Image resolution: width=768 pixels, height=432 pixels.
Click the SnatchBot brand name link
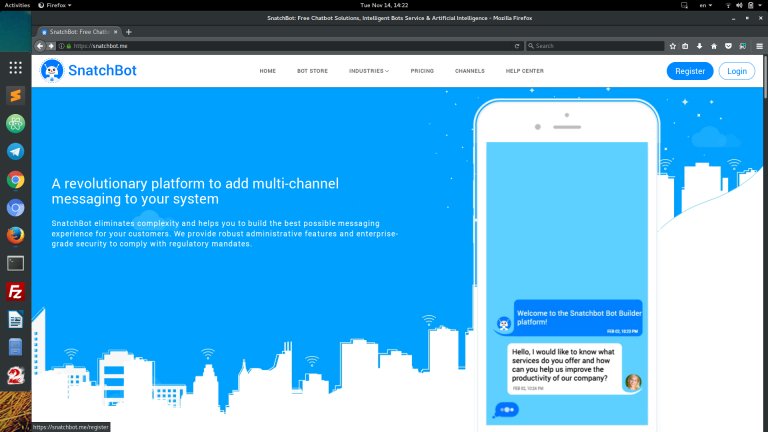tap(102, 71)
